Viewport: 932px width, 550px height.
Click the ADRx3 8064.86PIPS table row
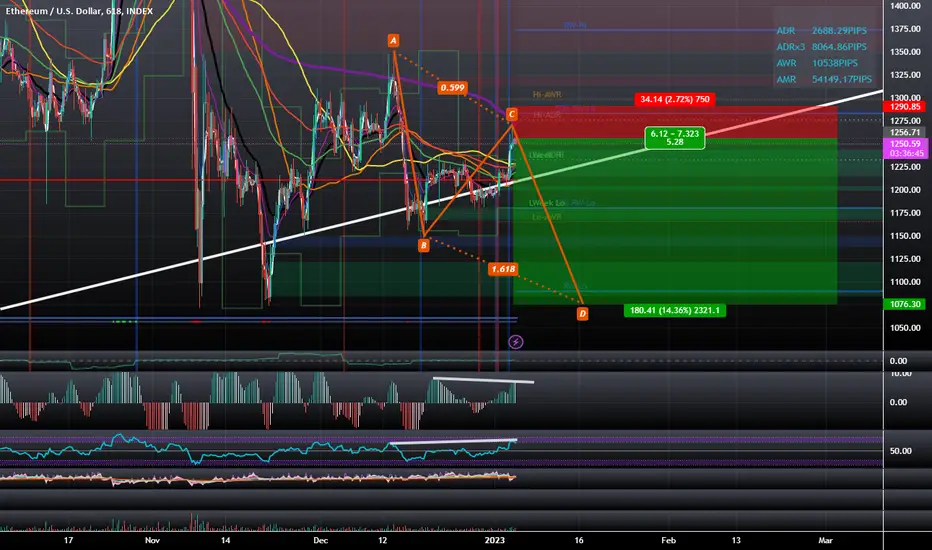[x=821, y=46]
